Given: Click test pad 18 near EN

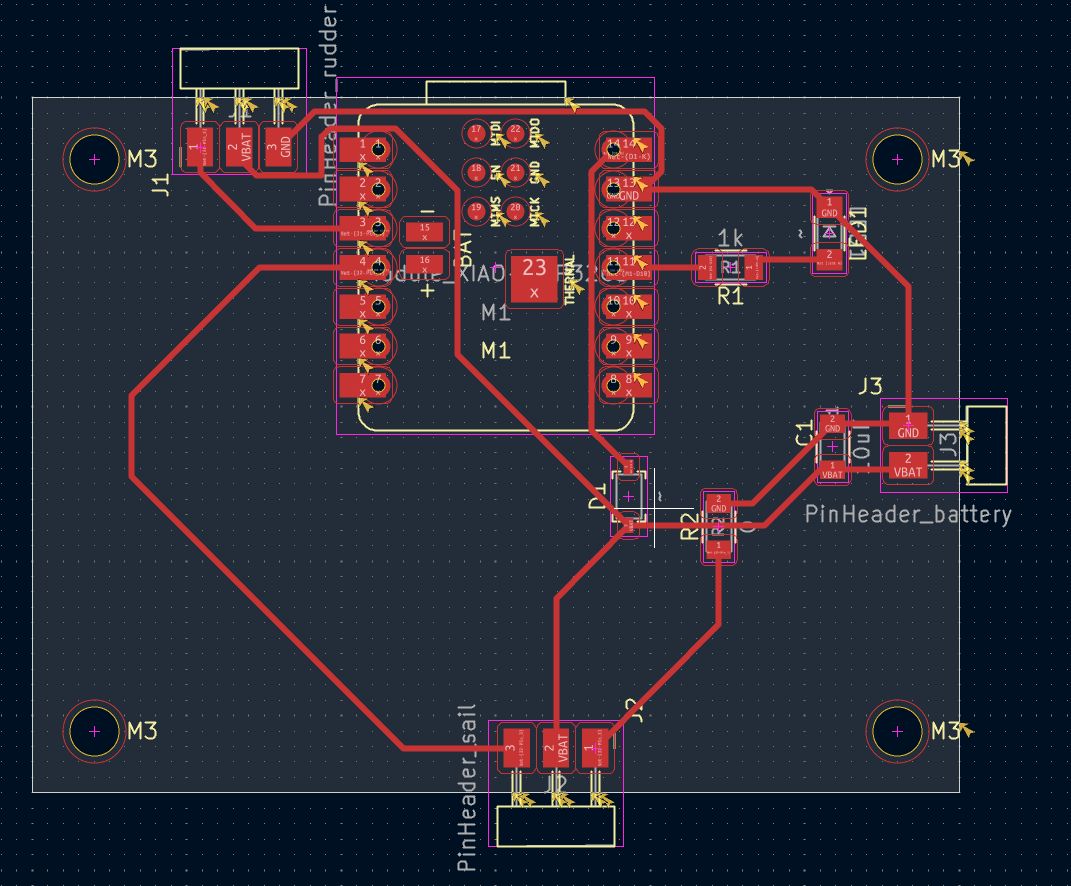Looking at the screenshot, I should (x=475, y=171).
